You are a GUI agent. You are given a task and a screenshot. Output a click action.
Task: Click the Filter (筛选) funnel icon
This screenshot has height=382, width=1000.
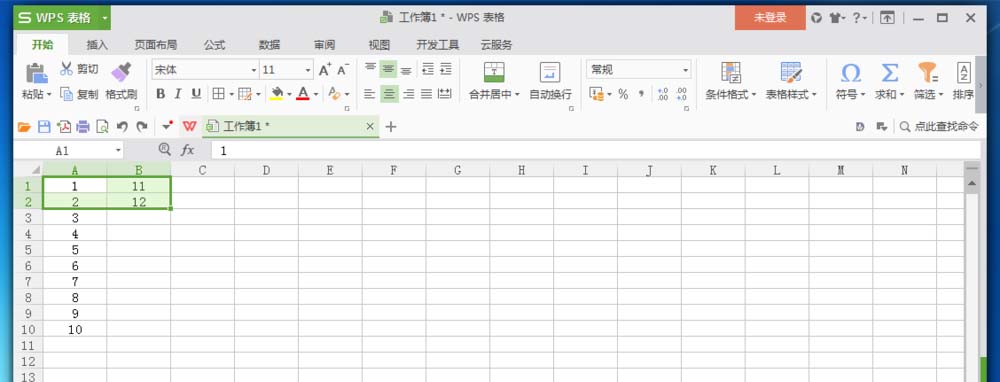pyautogui.click(x=927, y=72)
